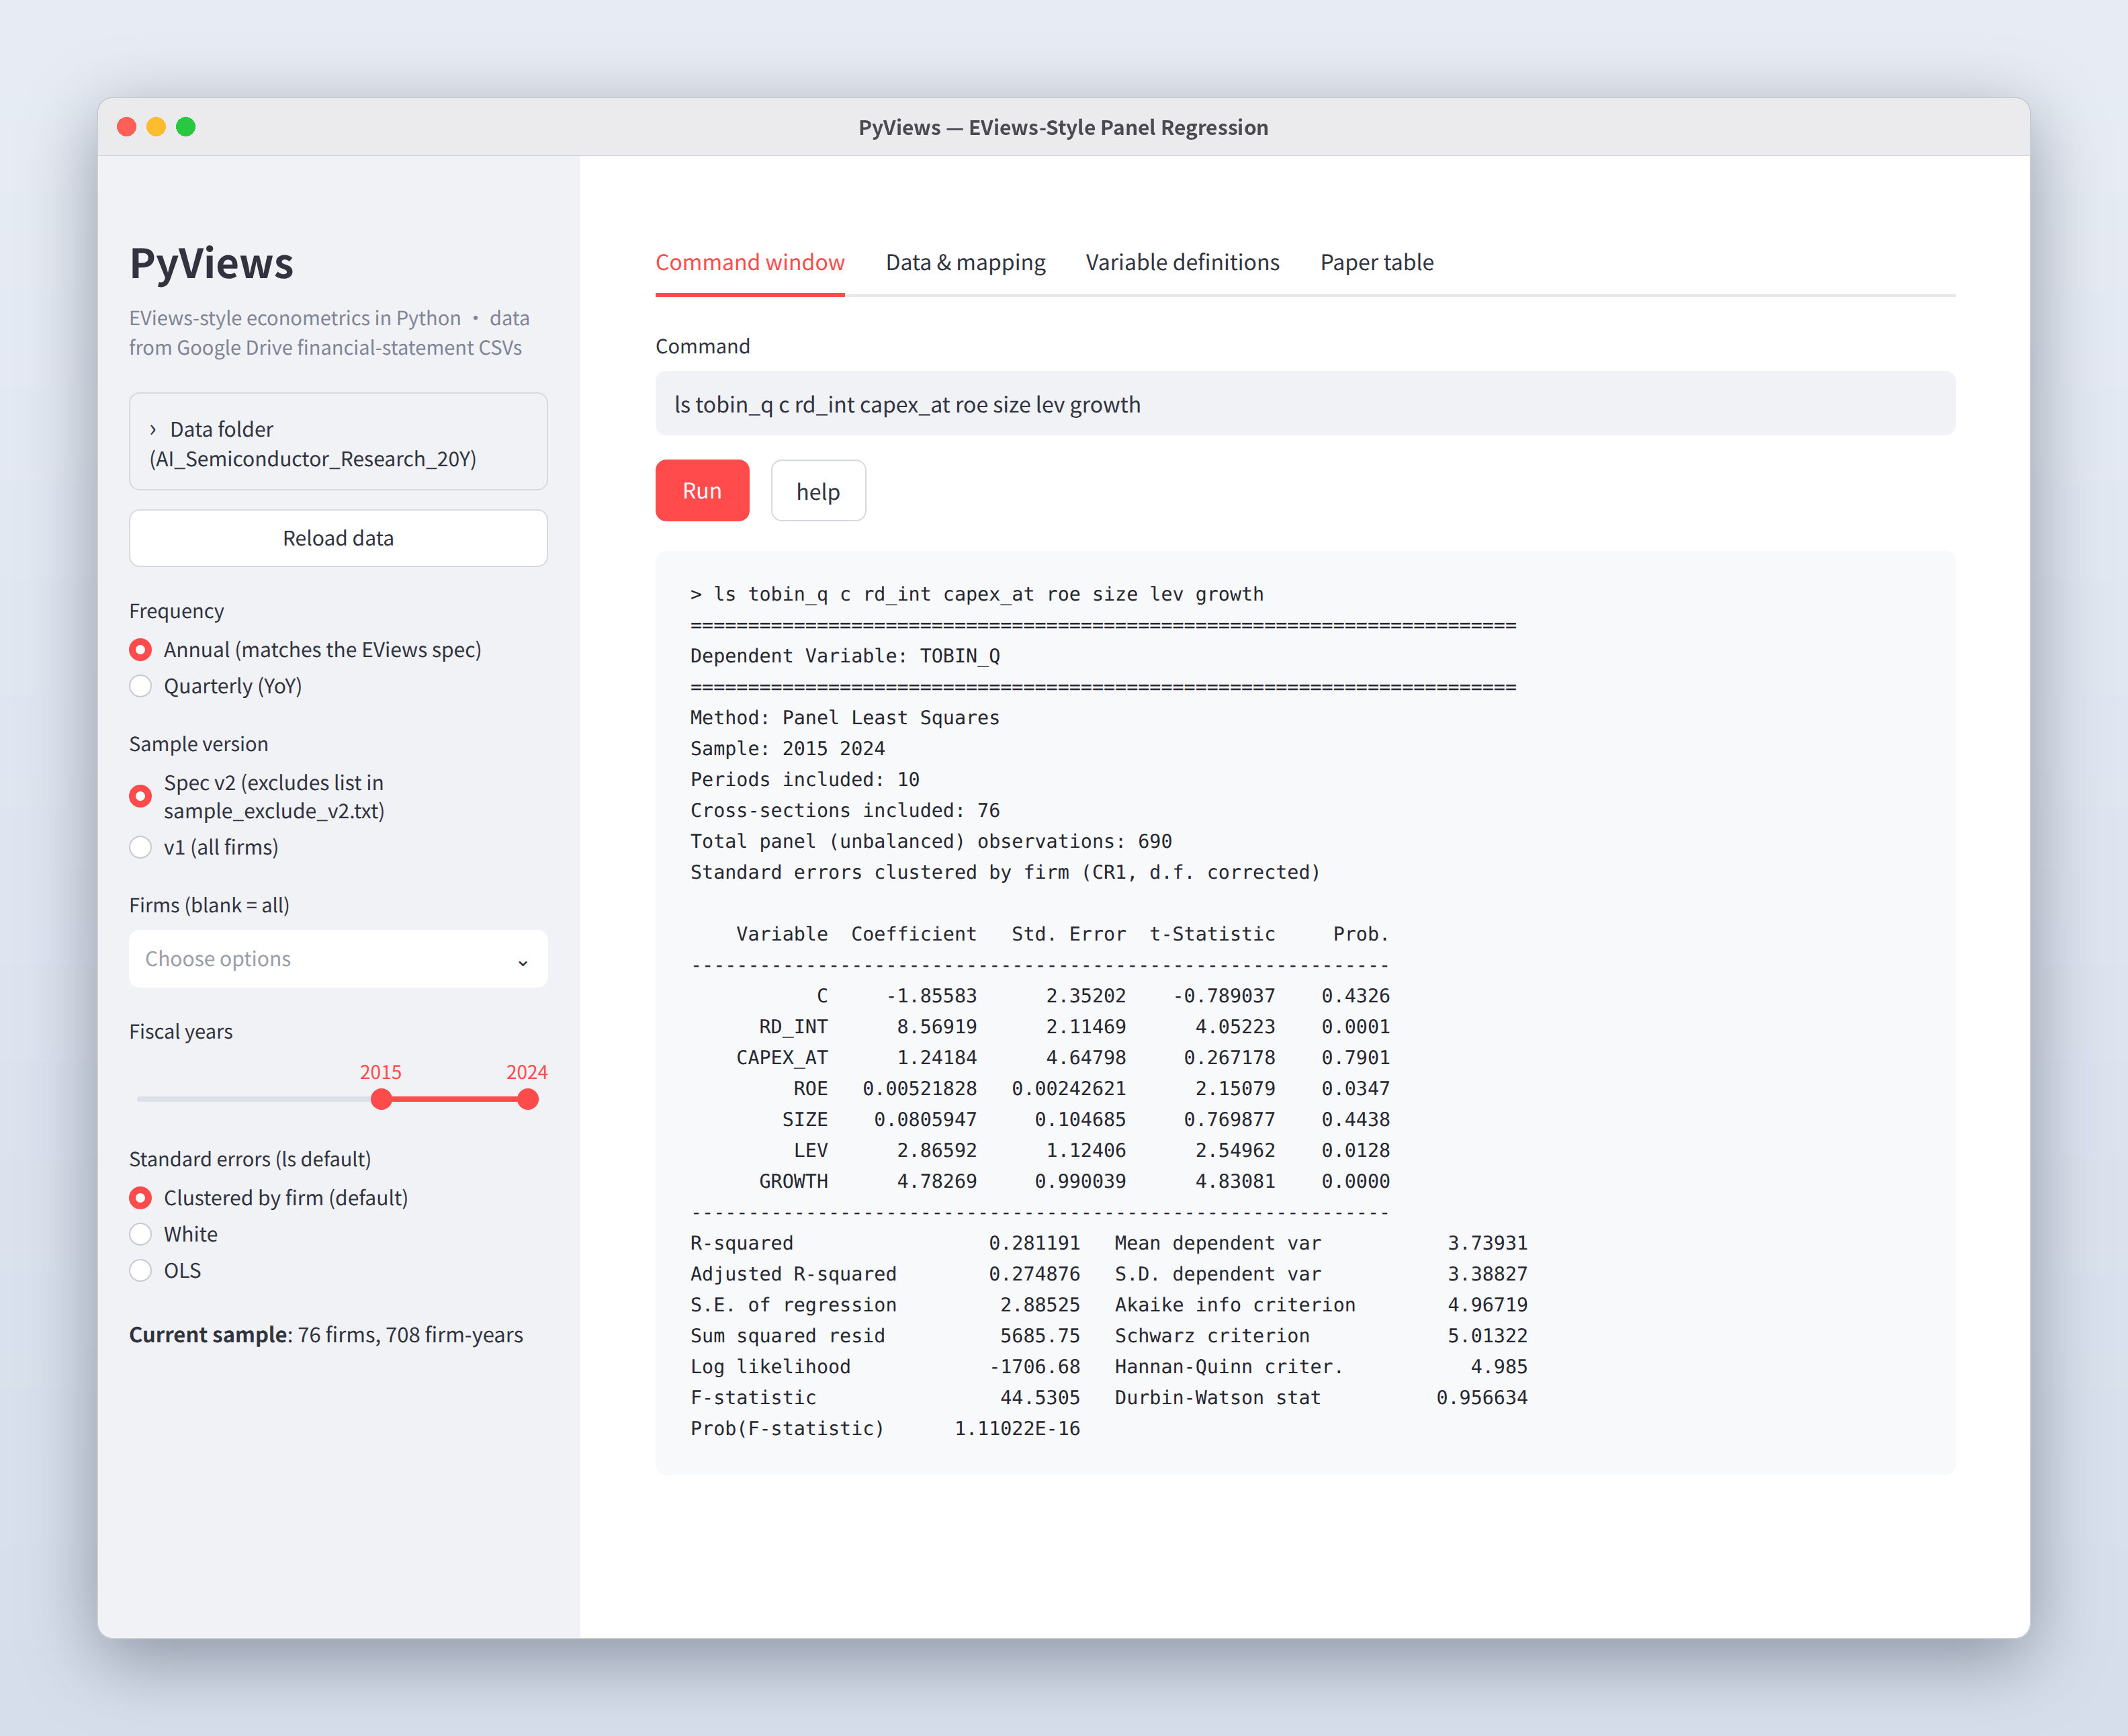The image size is (2128, 1736).
Task: Select Clustered by firm standard errors
Action: point(140,1198)
